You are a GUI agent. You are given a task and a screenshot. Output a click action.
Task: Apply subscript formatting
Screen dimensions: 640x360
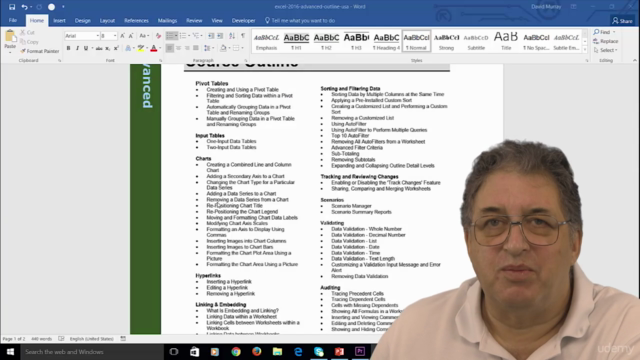click(x=107, y=48)
